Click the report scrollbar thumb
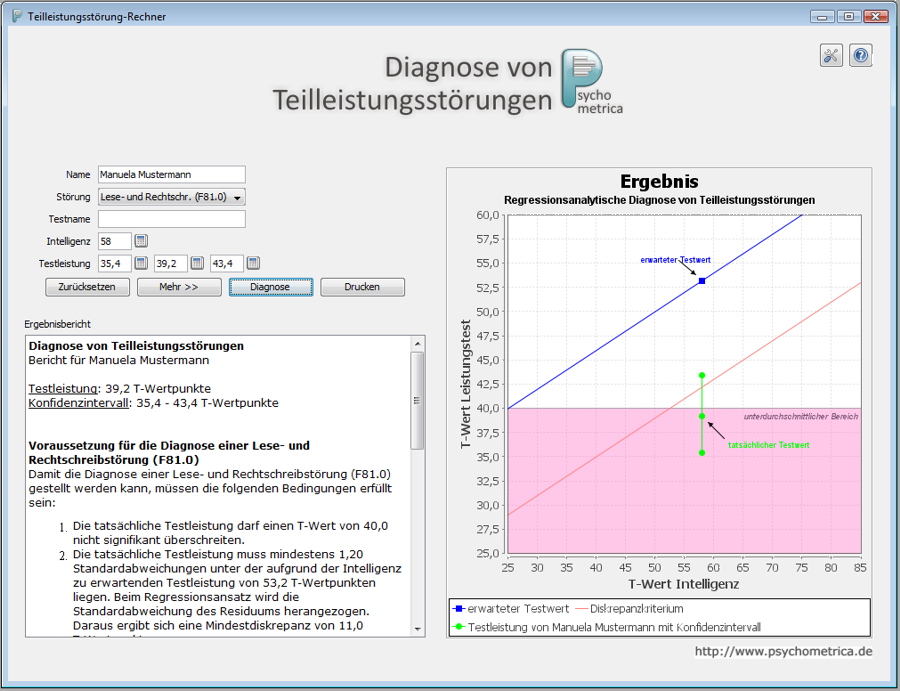The width and height of the screenshot is (900, 691). point(418,400)
